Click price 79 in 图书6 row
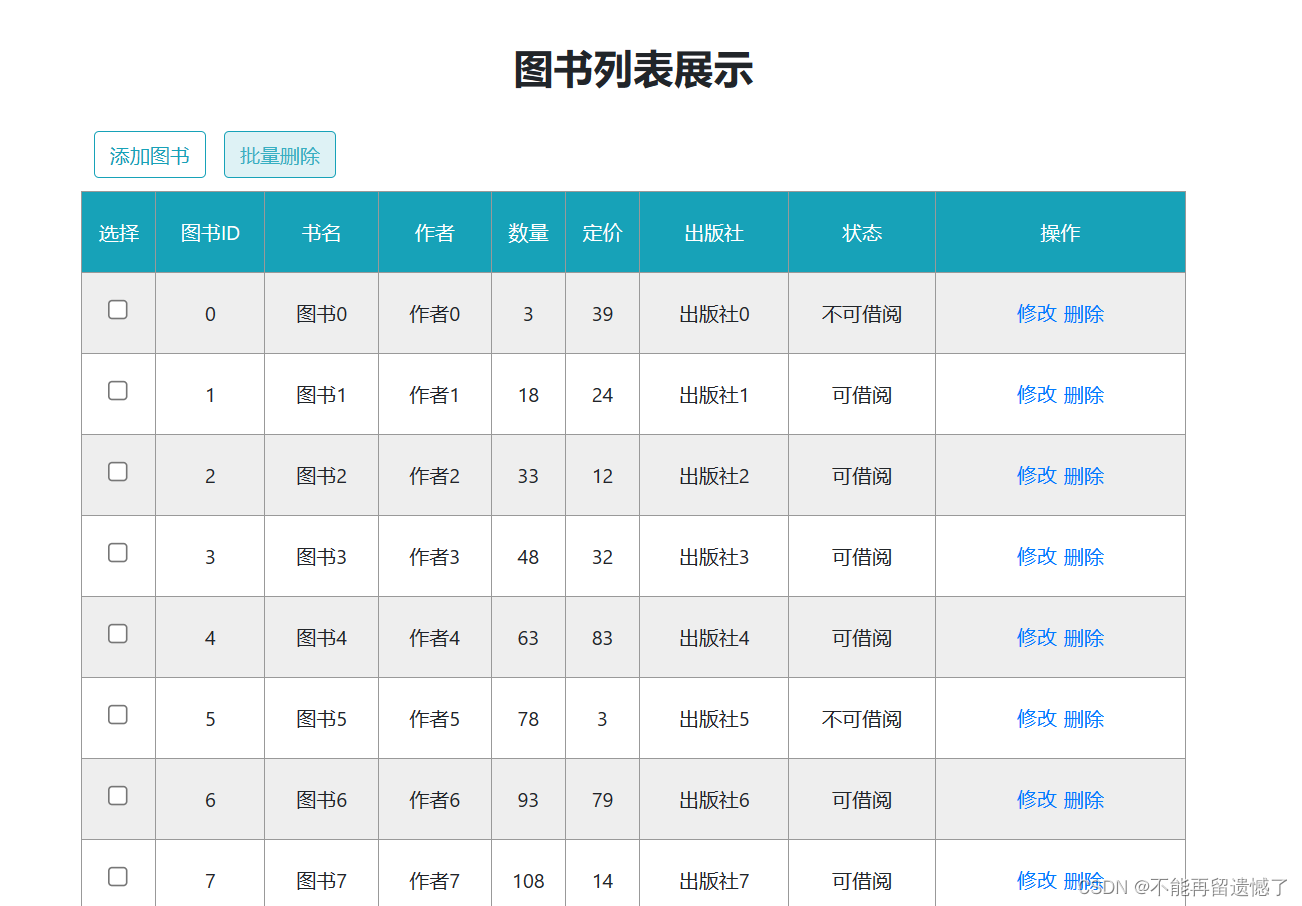1302x906 pixels. 603,800
